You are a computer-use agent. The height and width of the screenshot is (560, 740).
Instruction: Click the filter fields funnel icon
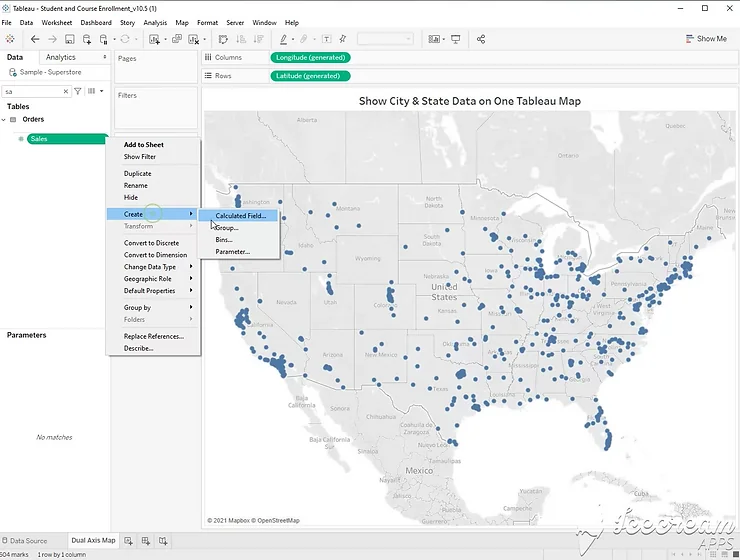click(78, 91)
